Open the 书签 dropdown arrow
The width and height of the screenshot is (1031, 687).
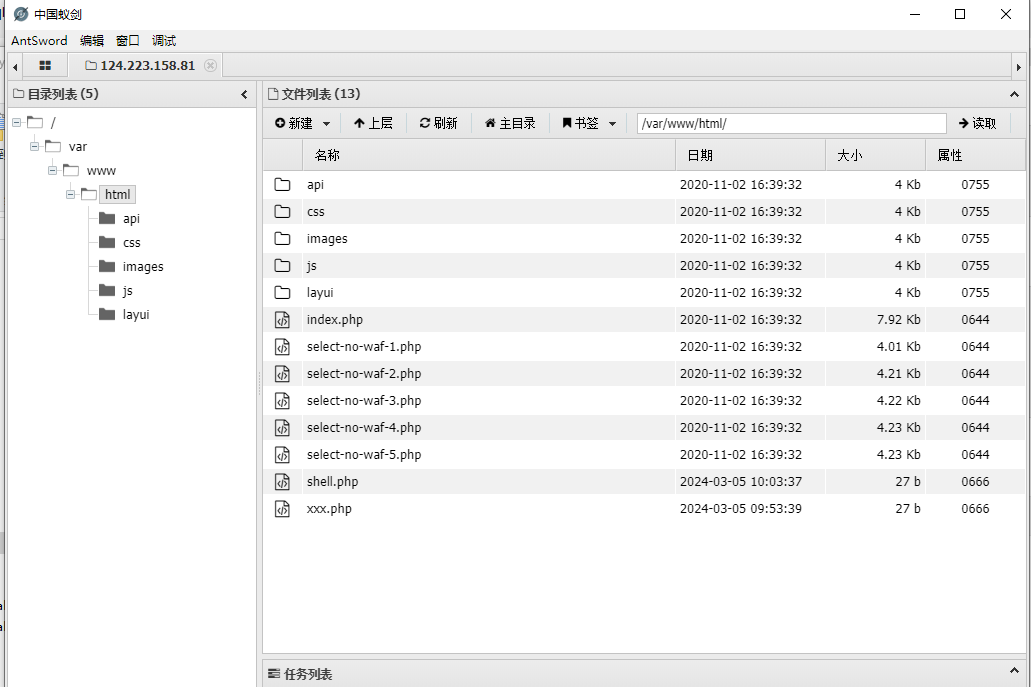[x=612, y=124]
